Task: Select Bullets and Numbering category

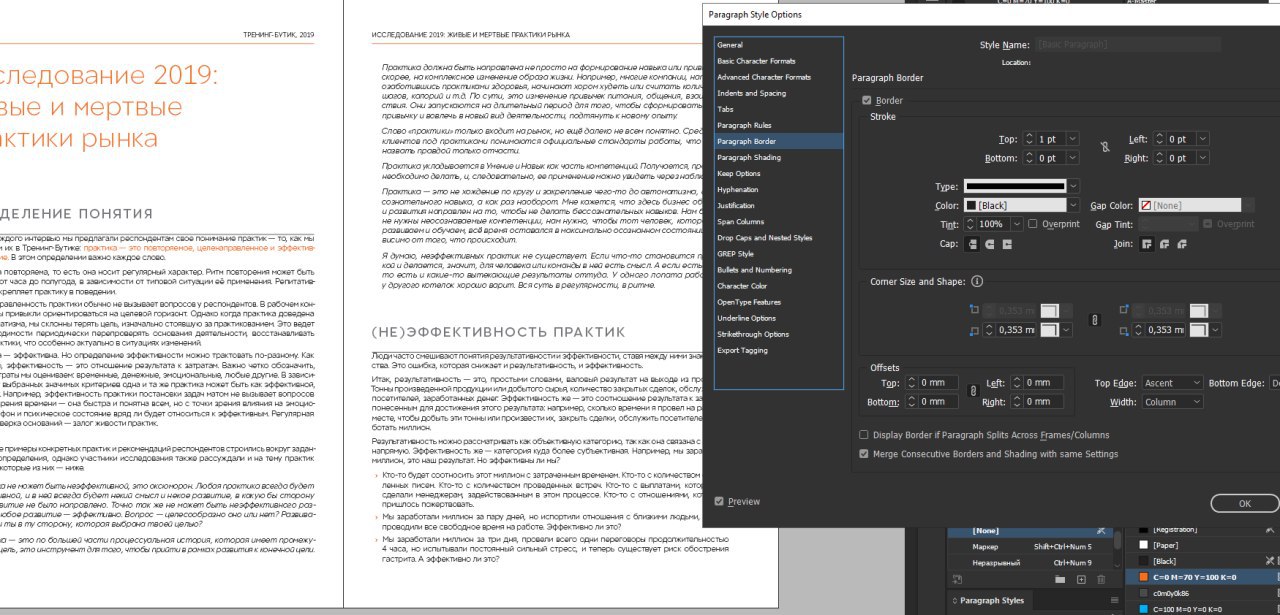Action: [x=779, y=270]
